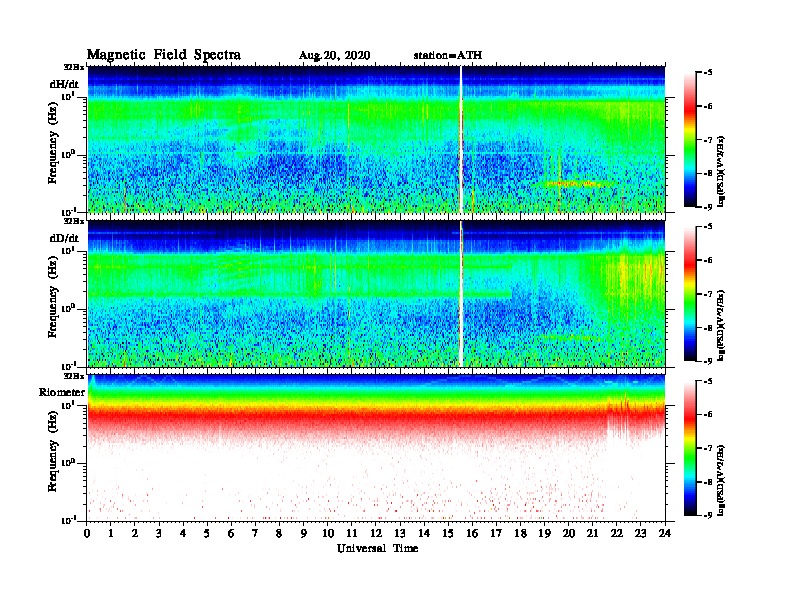
Task: Click the white data gap line in dH/dt spectrogram
Action: click(461, 139)
